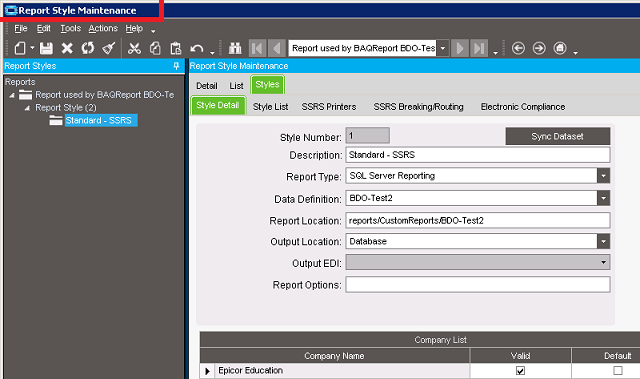640x379 pixels.
Task: Go to the last record icon
Action: coord(479,48)
